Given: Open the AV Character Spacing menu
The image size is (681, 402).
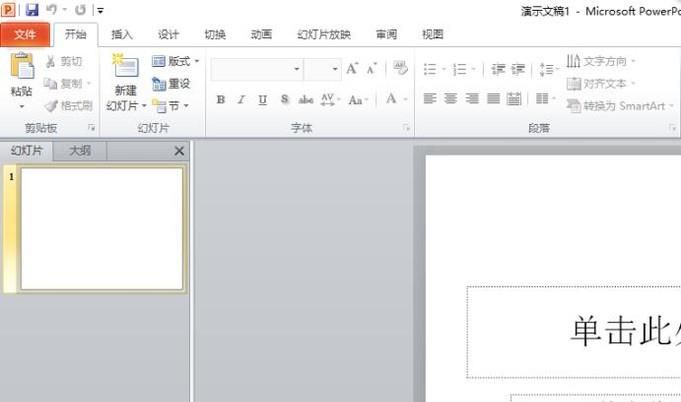Looking at the screenshot, I should pyautogui.click(x=330, y=99).
